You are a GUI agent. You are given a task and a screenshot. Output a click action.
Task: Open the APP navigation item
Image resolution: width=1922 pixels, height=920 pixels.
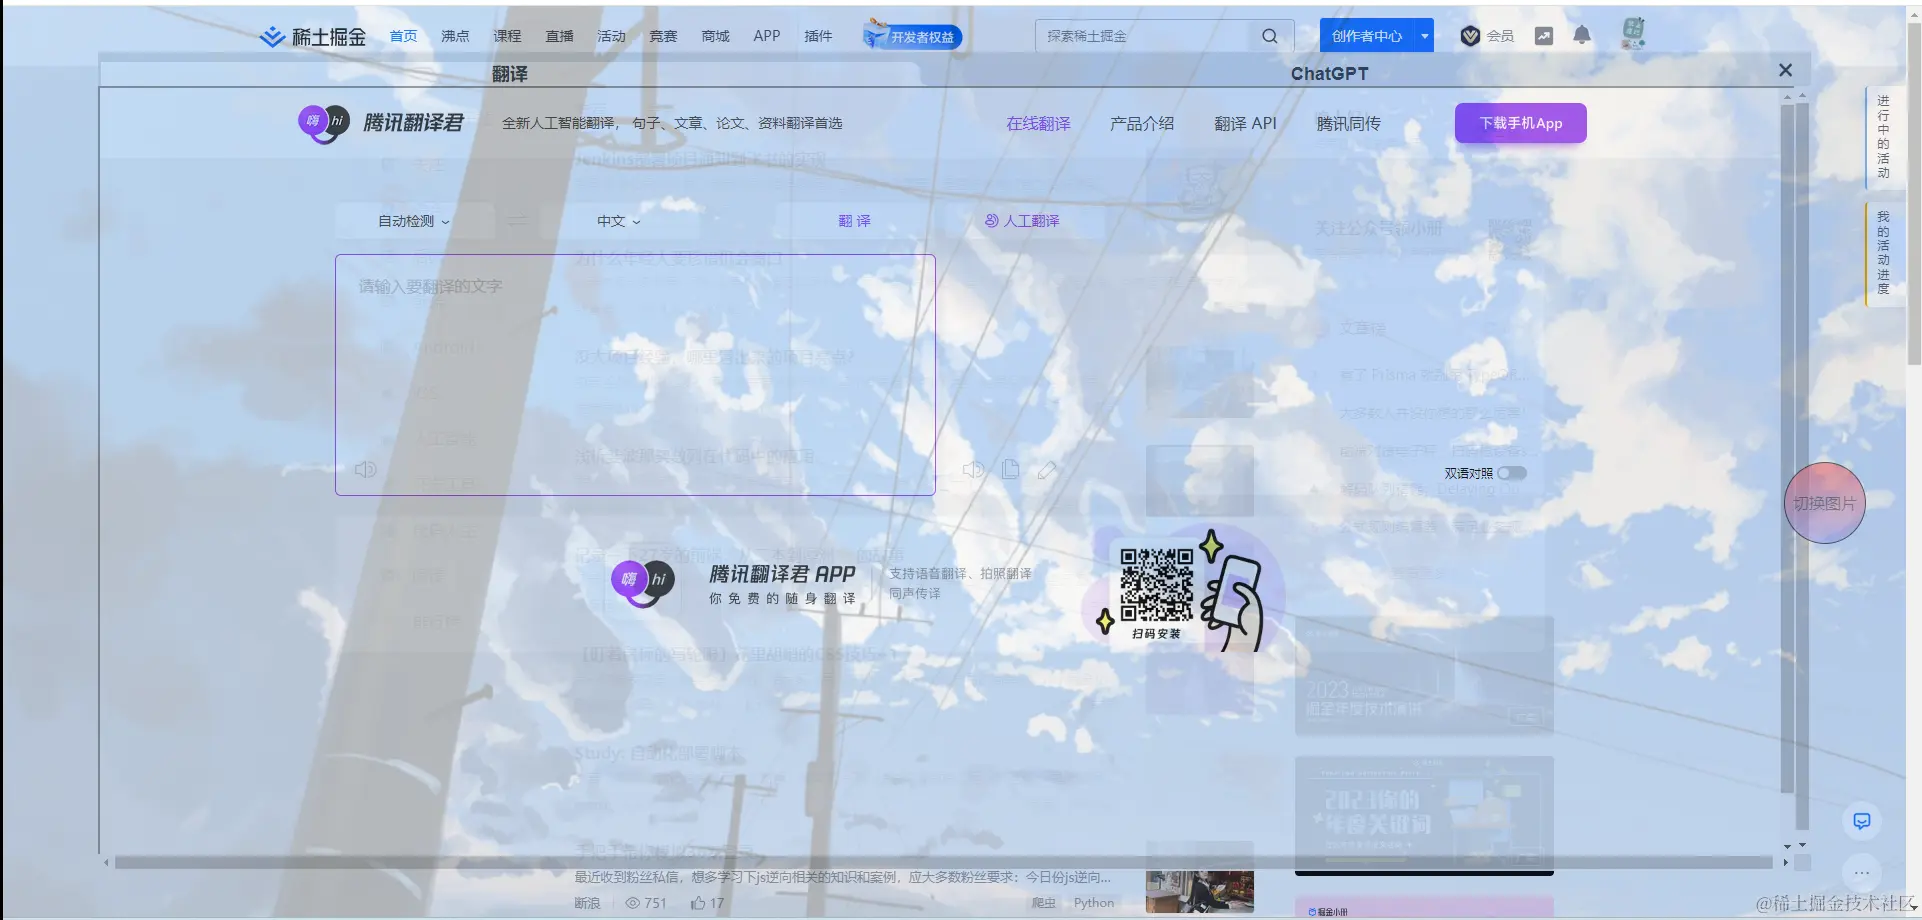tap(767, 36)
